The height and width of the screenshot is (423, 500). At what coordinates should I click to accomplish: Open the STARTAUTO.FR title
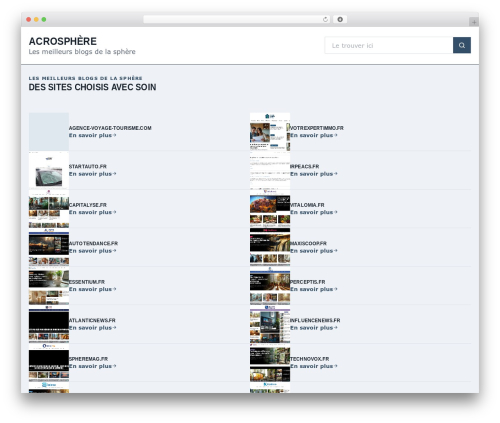(x=88, y=166)
